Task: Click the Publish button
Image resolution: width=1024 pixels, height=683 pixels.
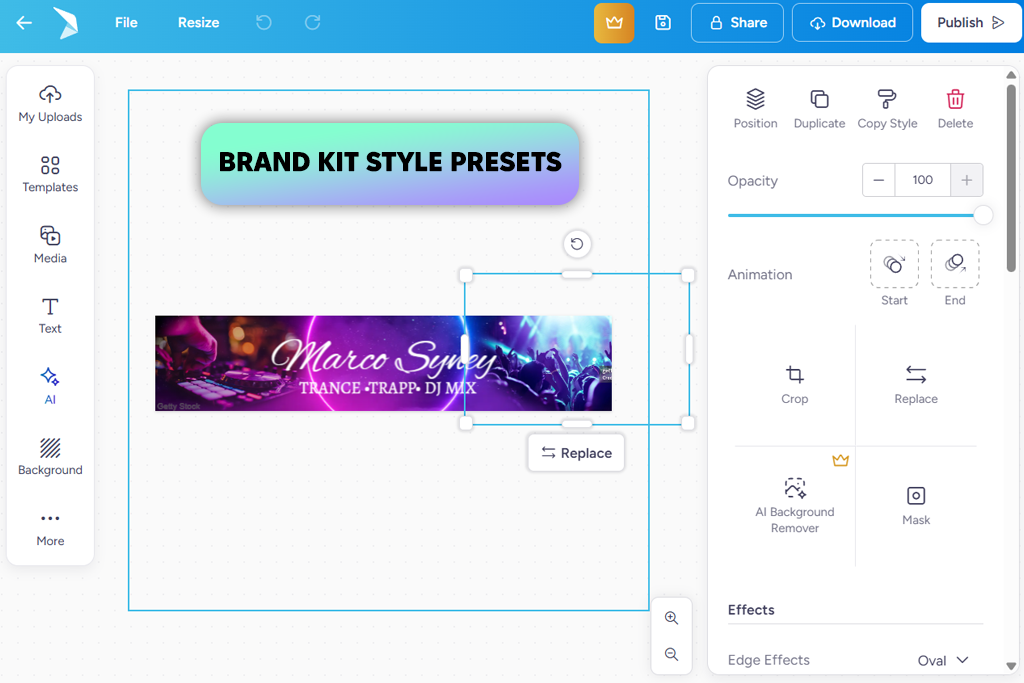Action: click(970, 23)
